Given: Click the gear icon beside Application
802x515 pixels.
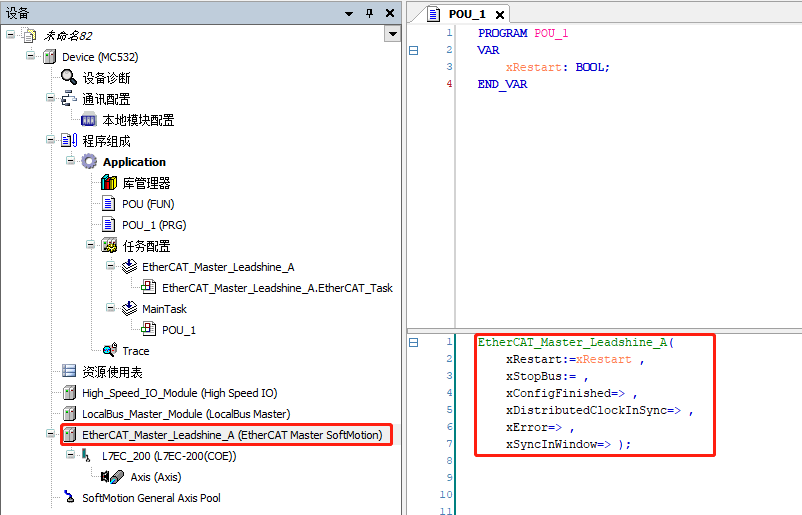Looking at the screenshot, I should pos(89,162).
